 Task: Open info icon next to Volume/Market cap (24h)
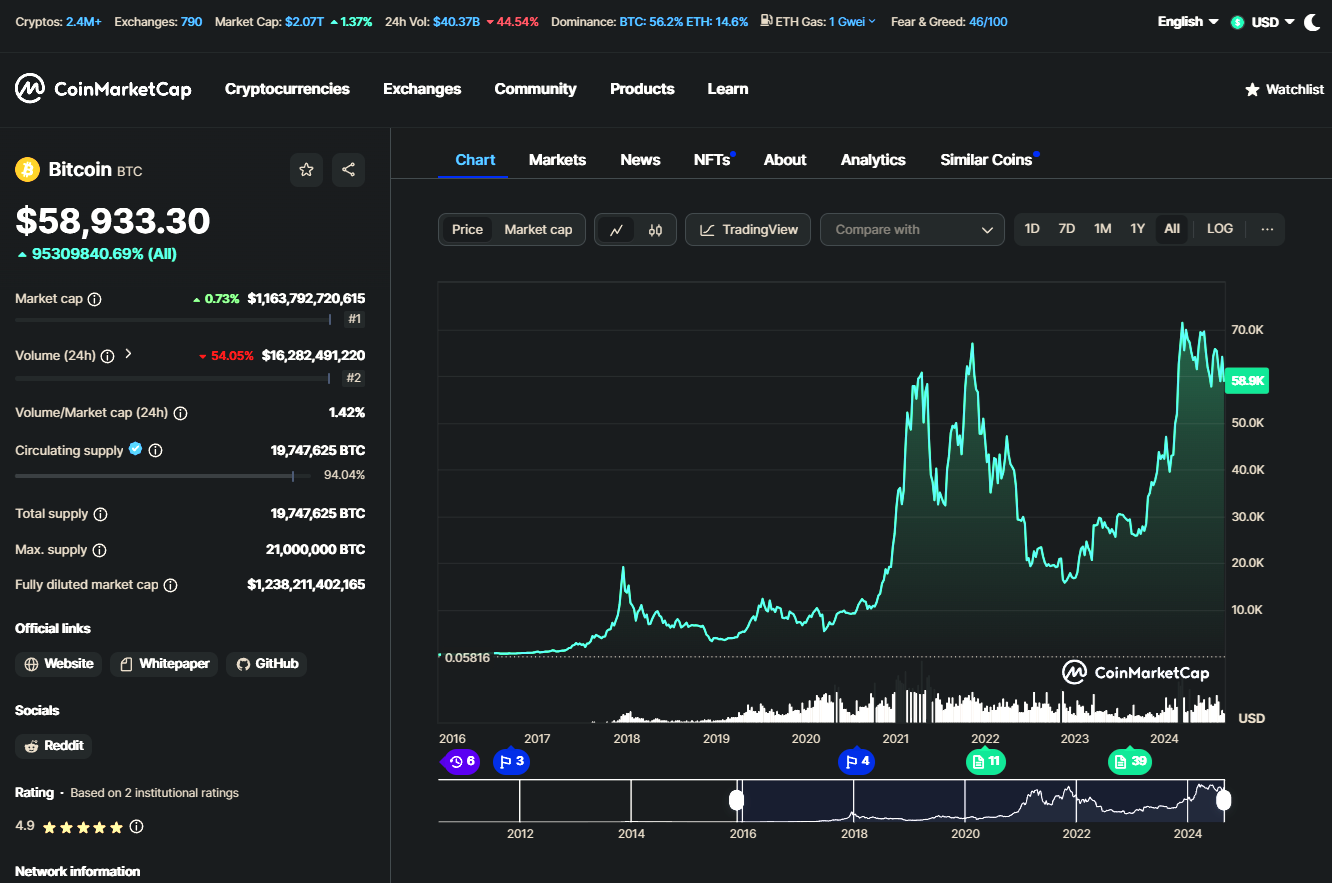pos(180,413)
